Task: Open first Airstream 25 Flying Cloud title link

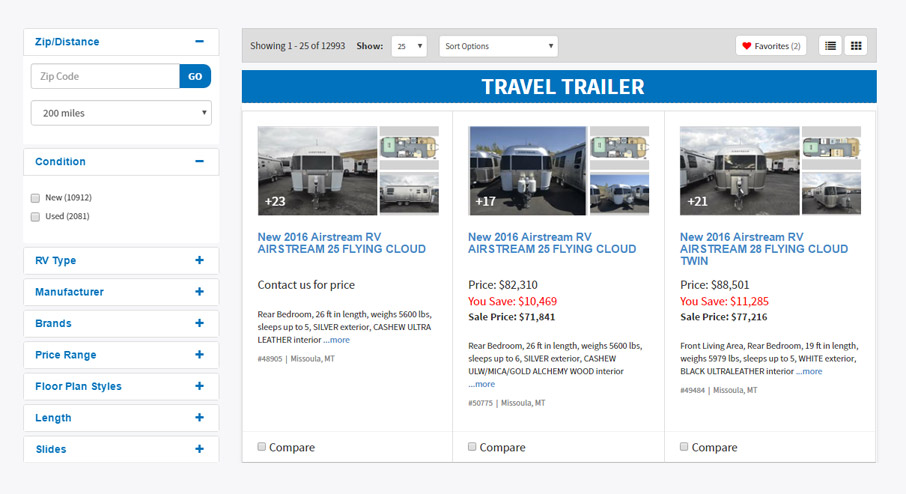Action: pyautogui.click(x=341, y=243)
